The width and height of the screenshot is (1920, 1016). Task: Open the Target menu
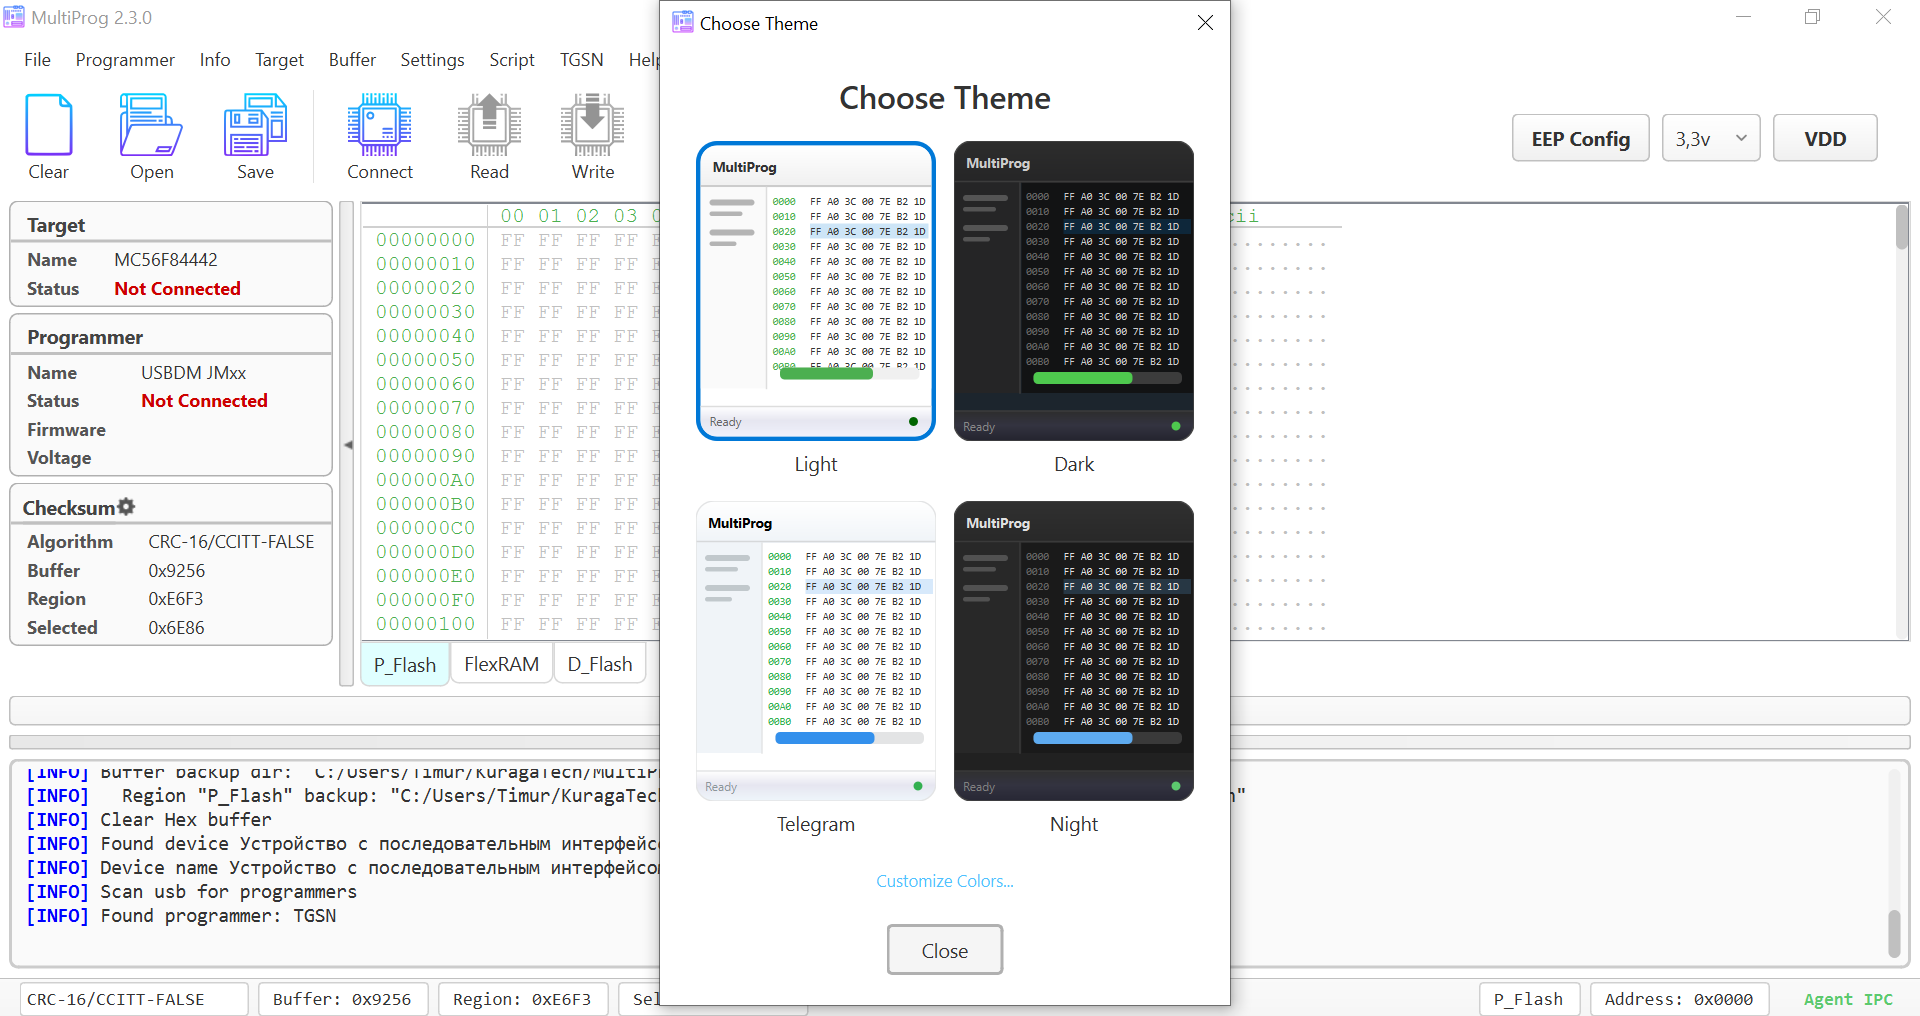click(279, 60)
